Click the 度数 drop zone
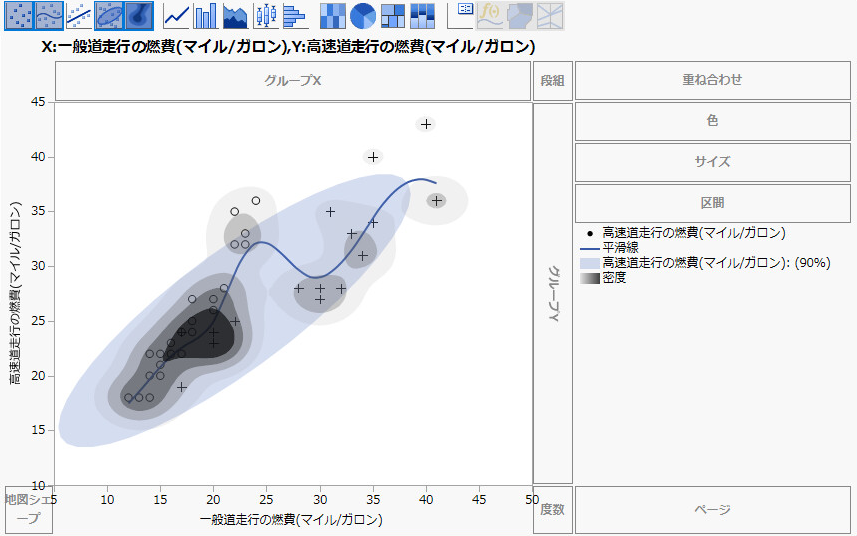This screenshot has height=536, width=857. tap(553, 510)
